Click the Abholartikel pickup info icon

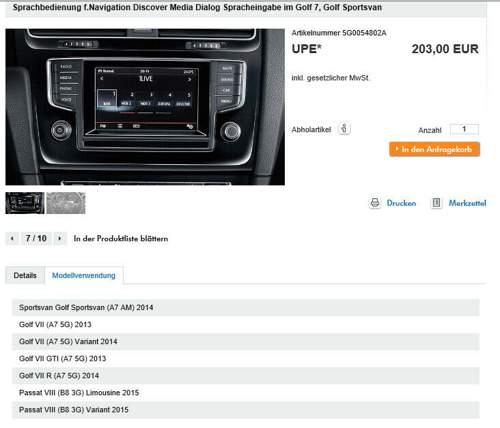tap(344, 129)
